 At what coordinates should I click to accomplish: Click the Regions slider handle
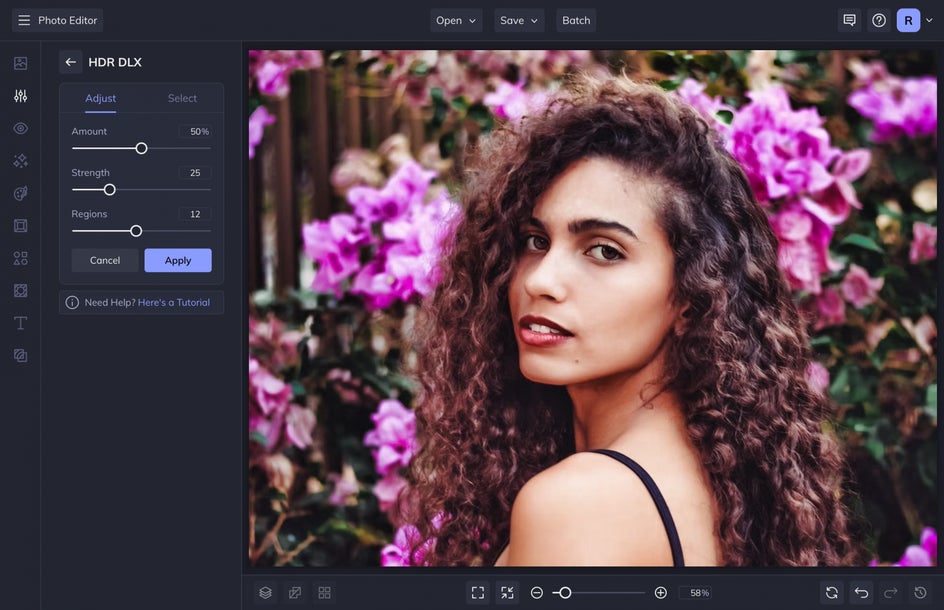point(136,231)
